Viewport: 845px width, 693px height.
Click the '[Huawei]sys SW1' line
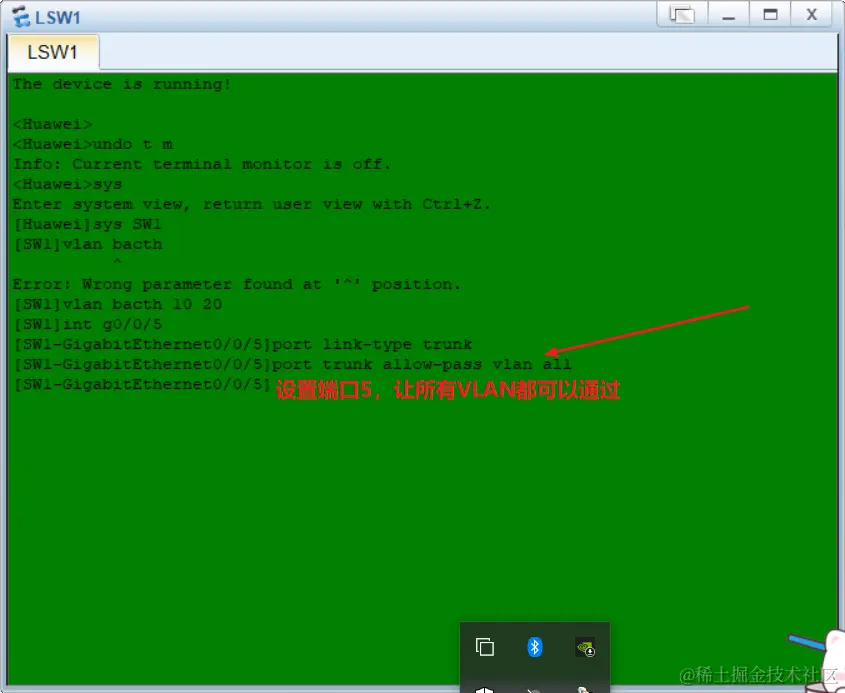coord(87,224)
